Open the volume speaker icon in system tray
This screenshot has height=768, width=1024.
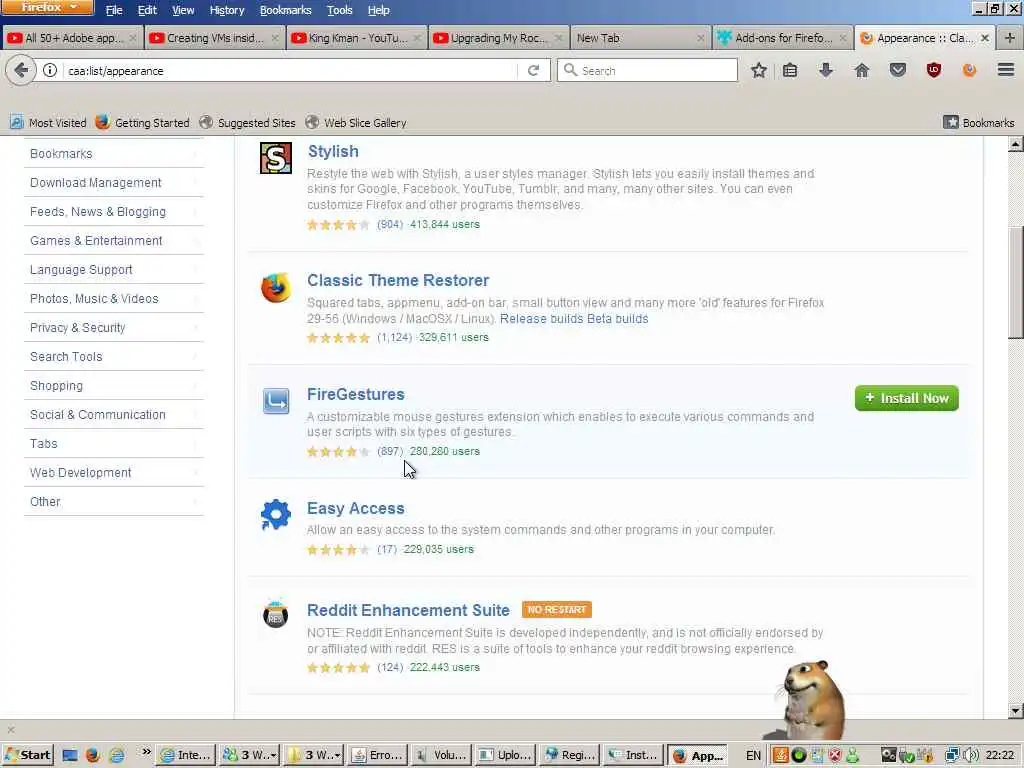point(971,756)
